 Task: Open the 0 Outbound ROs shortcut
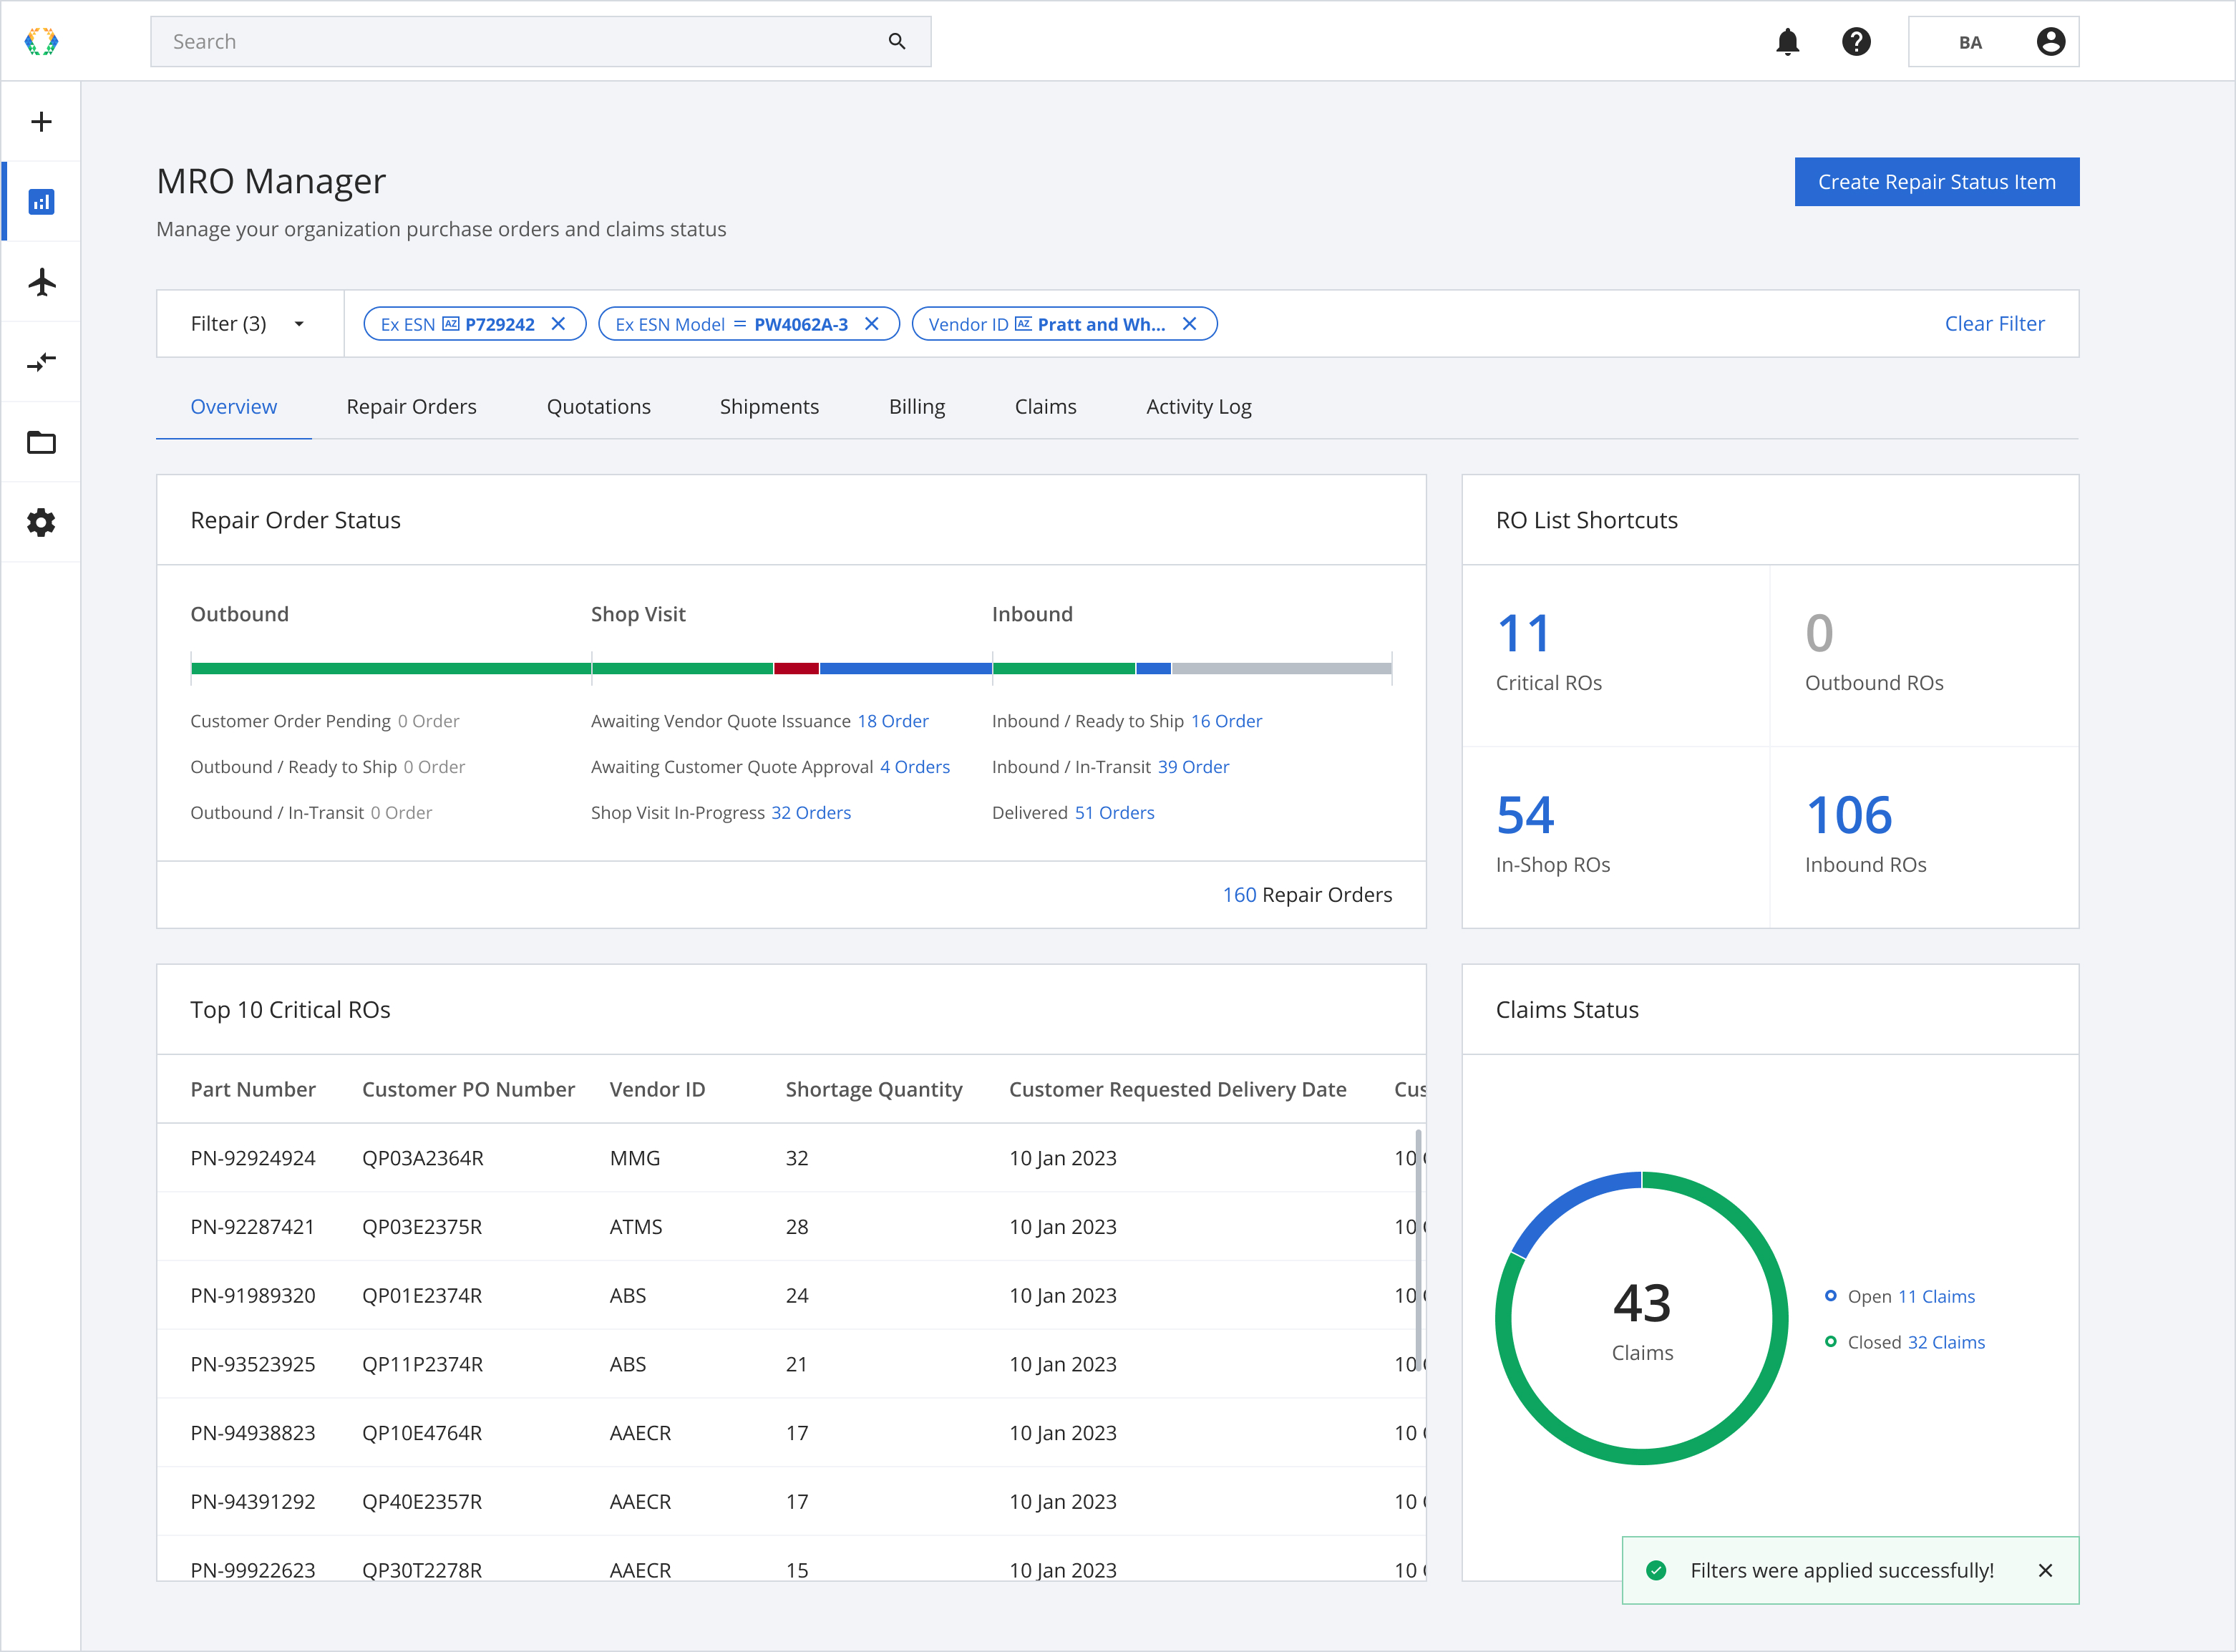coord(1924,655)
